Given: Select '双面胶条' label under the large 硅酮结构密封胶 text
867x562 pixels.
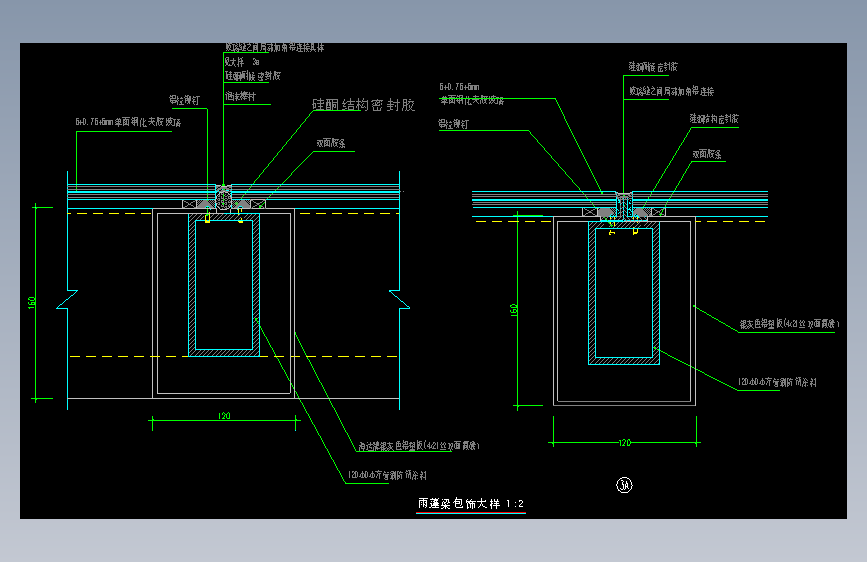Looking at the screenshot, I should 331,143.
